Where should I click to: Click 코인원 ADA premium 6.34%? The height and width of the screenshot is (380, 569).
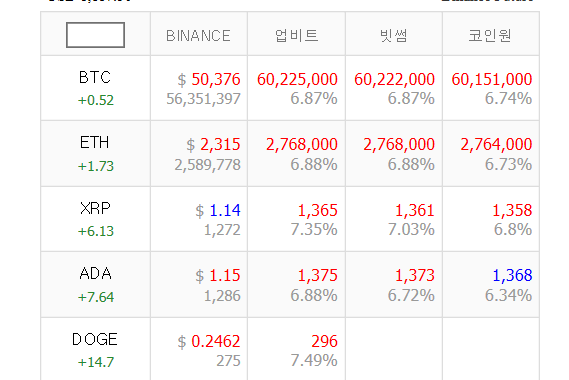(x=508, y=296)
